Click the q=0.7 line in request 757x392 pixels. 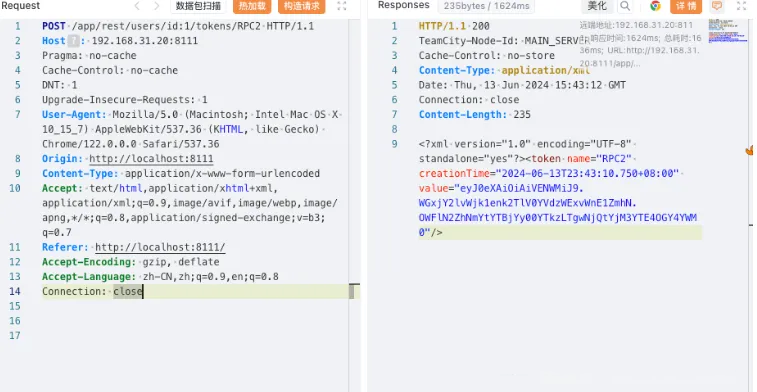[x=57, y=232]
